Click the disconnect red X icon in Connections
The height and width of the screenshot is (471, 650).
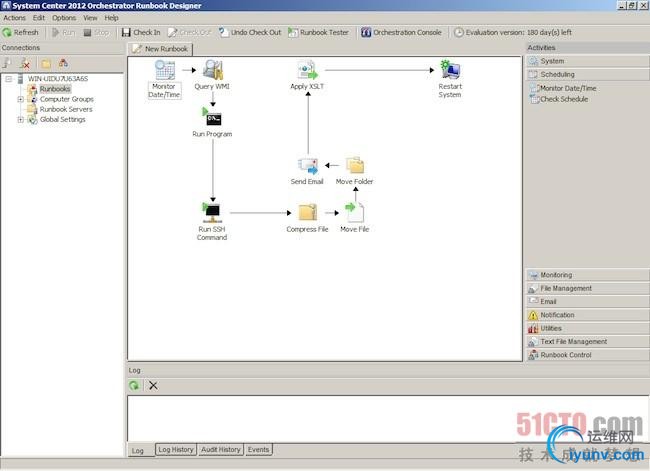coord(26,63)
